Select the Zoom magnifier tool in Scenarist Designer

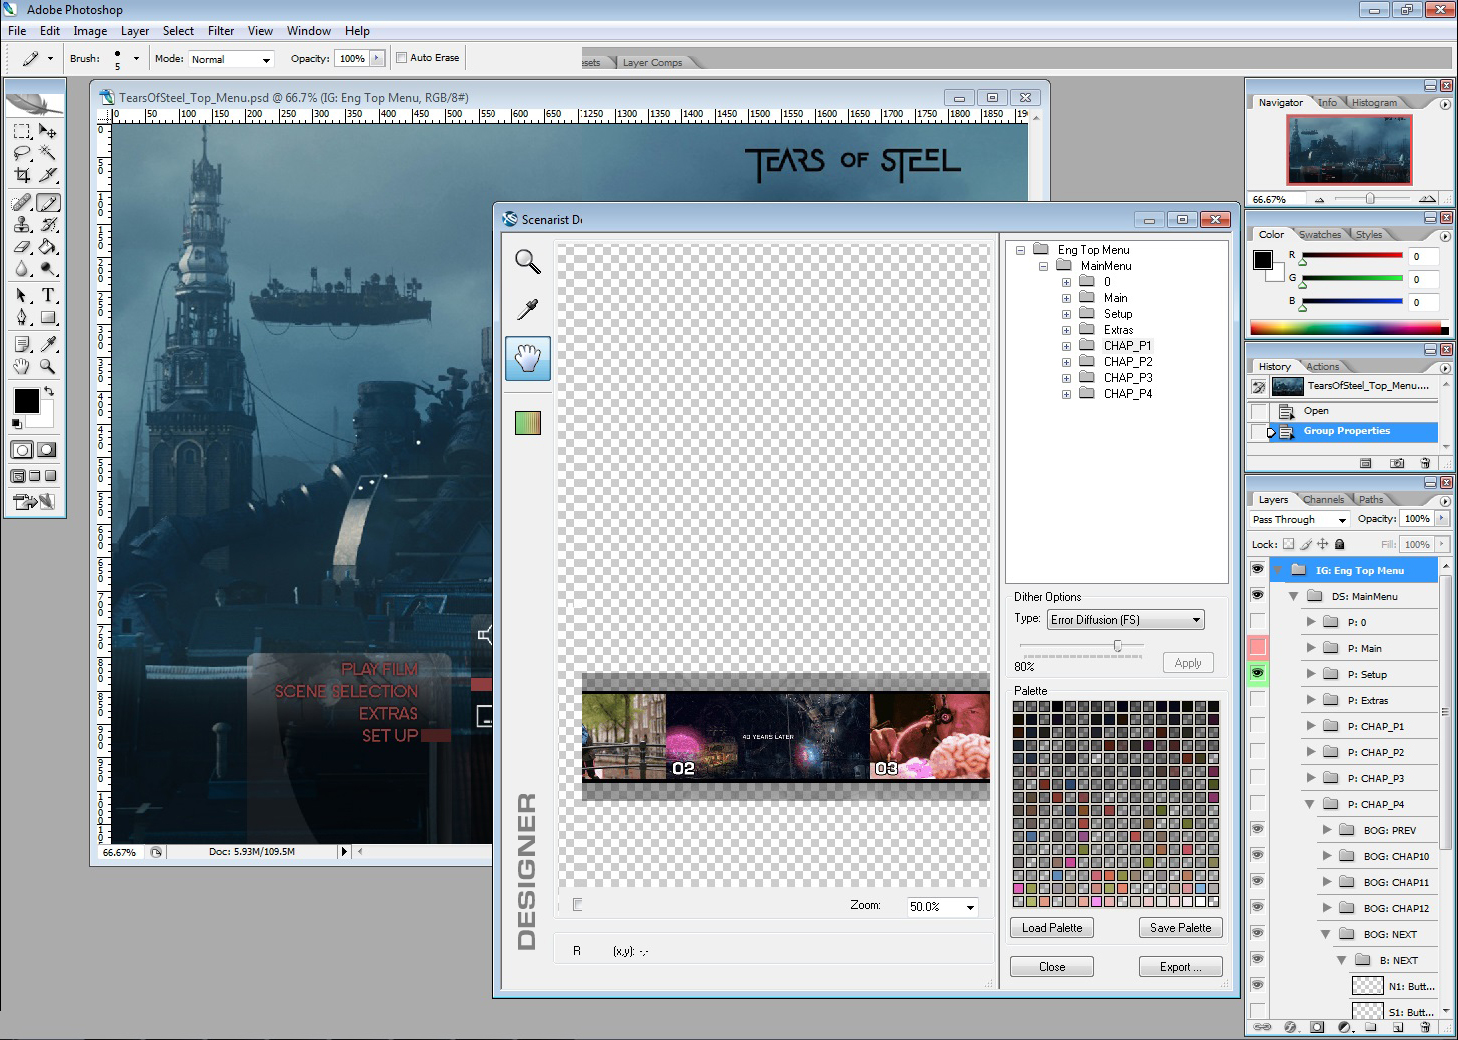[527, 262]
